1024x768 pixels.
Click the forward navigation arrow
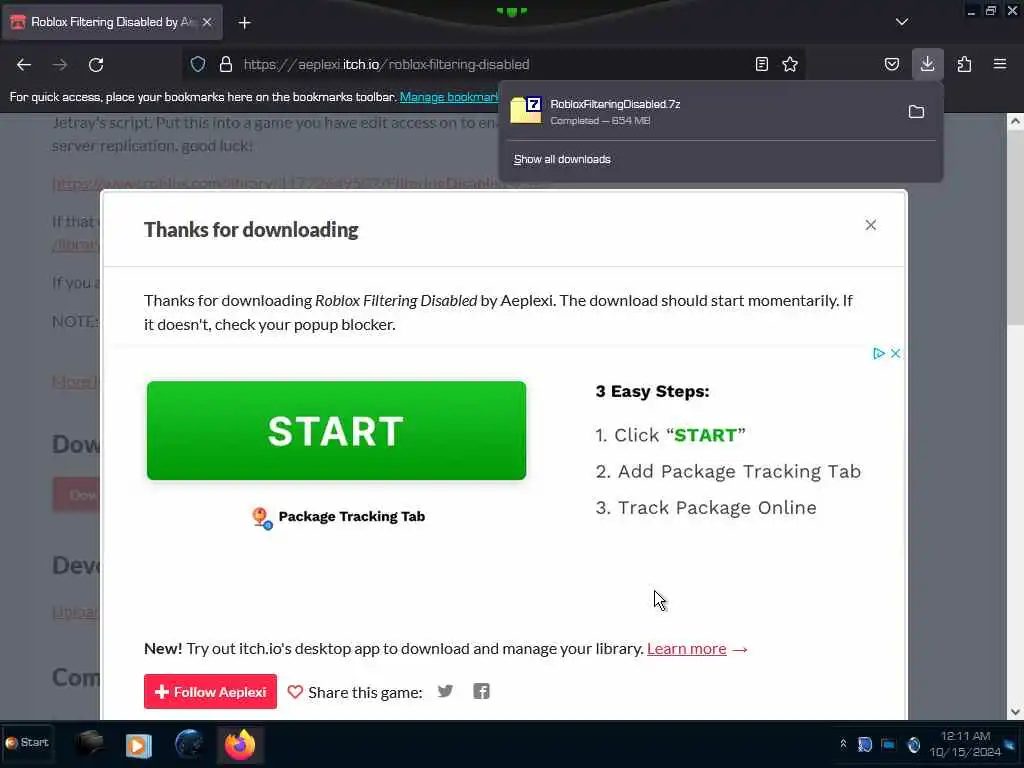[x=60, y=65]
